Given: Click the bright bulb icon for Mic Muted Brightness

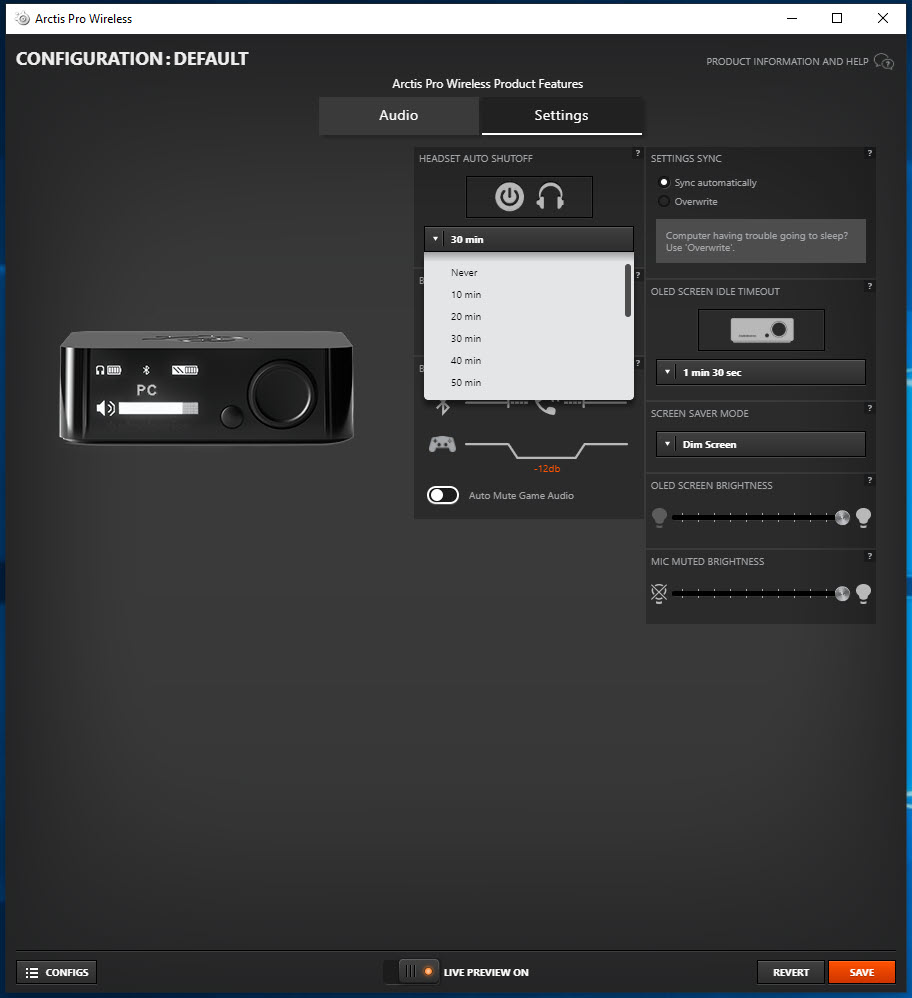Looking at the screenshot, I should coord(864,593).
